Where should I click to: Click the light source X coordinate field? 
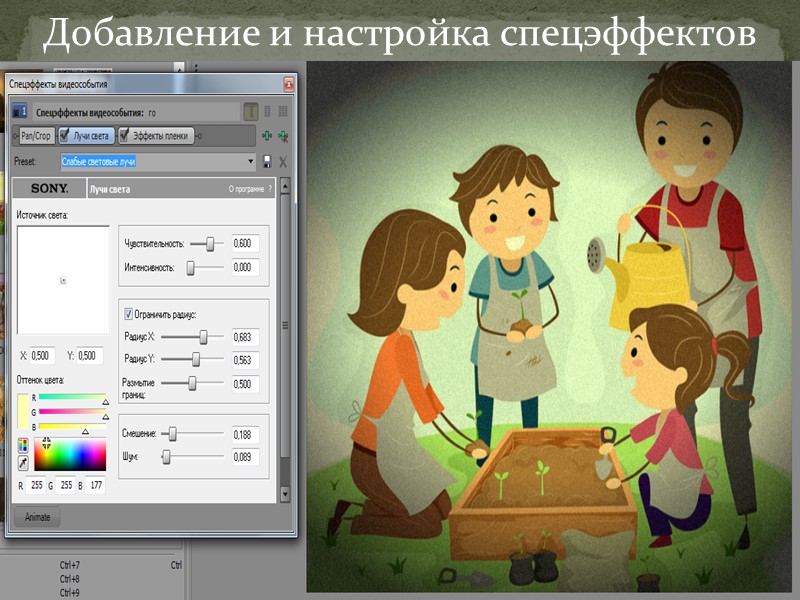coord(43,356)
